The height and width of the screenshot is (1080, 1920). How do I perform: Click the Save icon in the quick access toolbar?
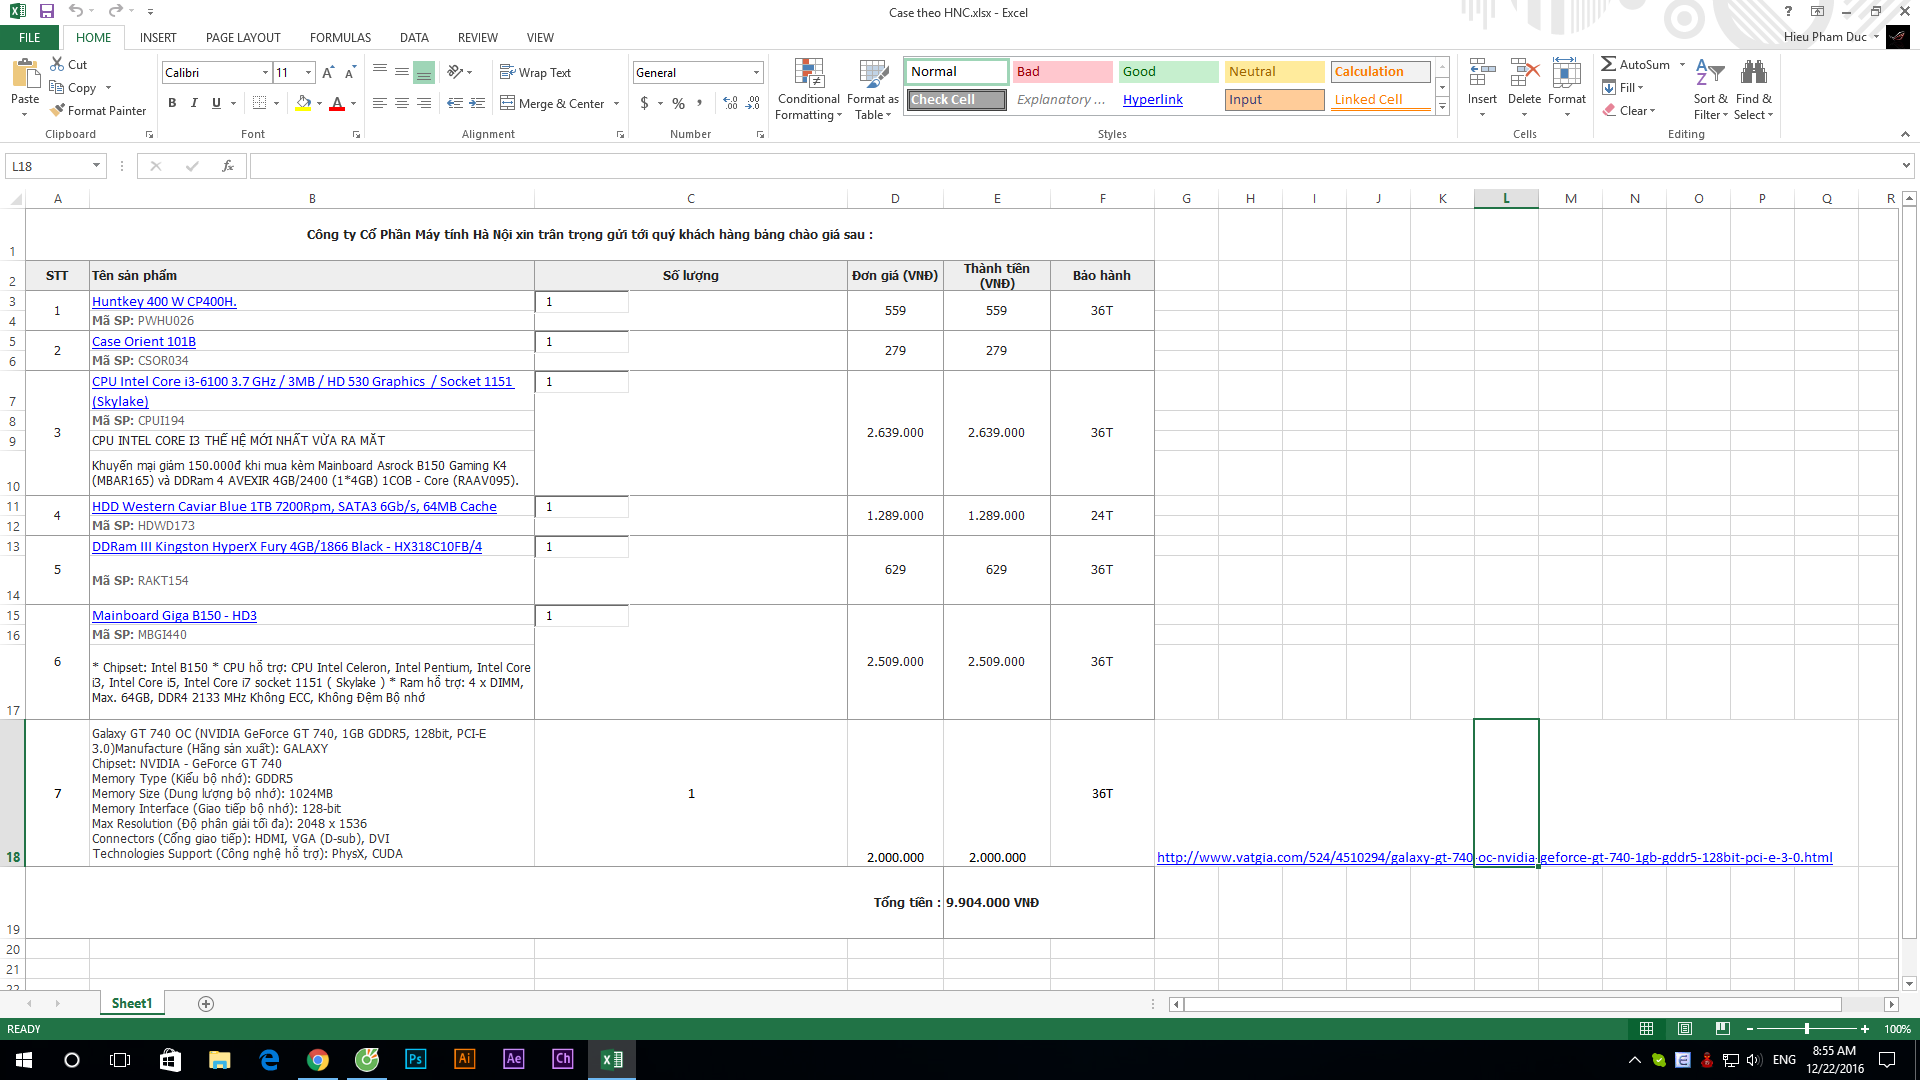pyautogui.click(x=46, y=11)
